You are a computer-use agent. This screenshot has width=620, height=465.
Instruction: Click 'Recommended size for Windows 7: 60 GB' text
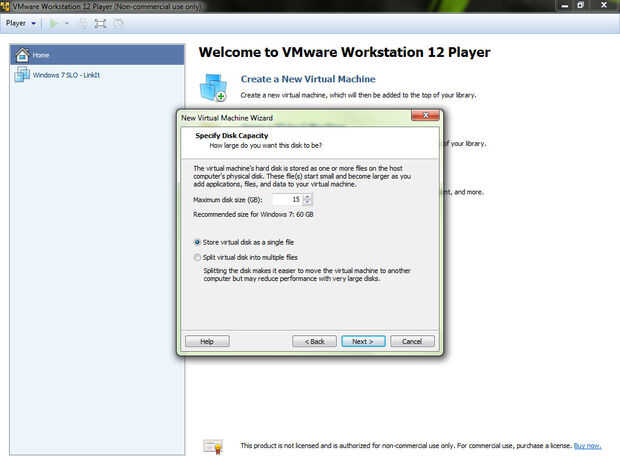253,215
